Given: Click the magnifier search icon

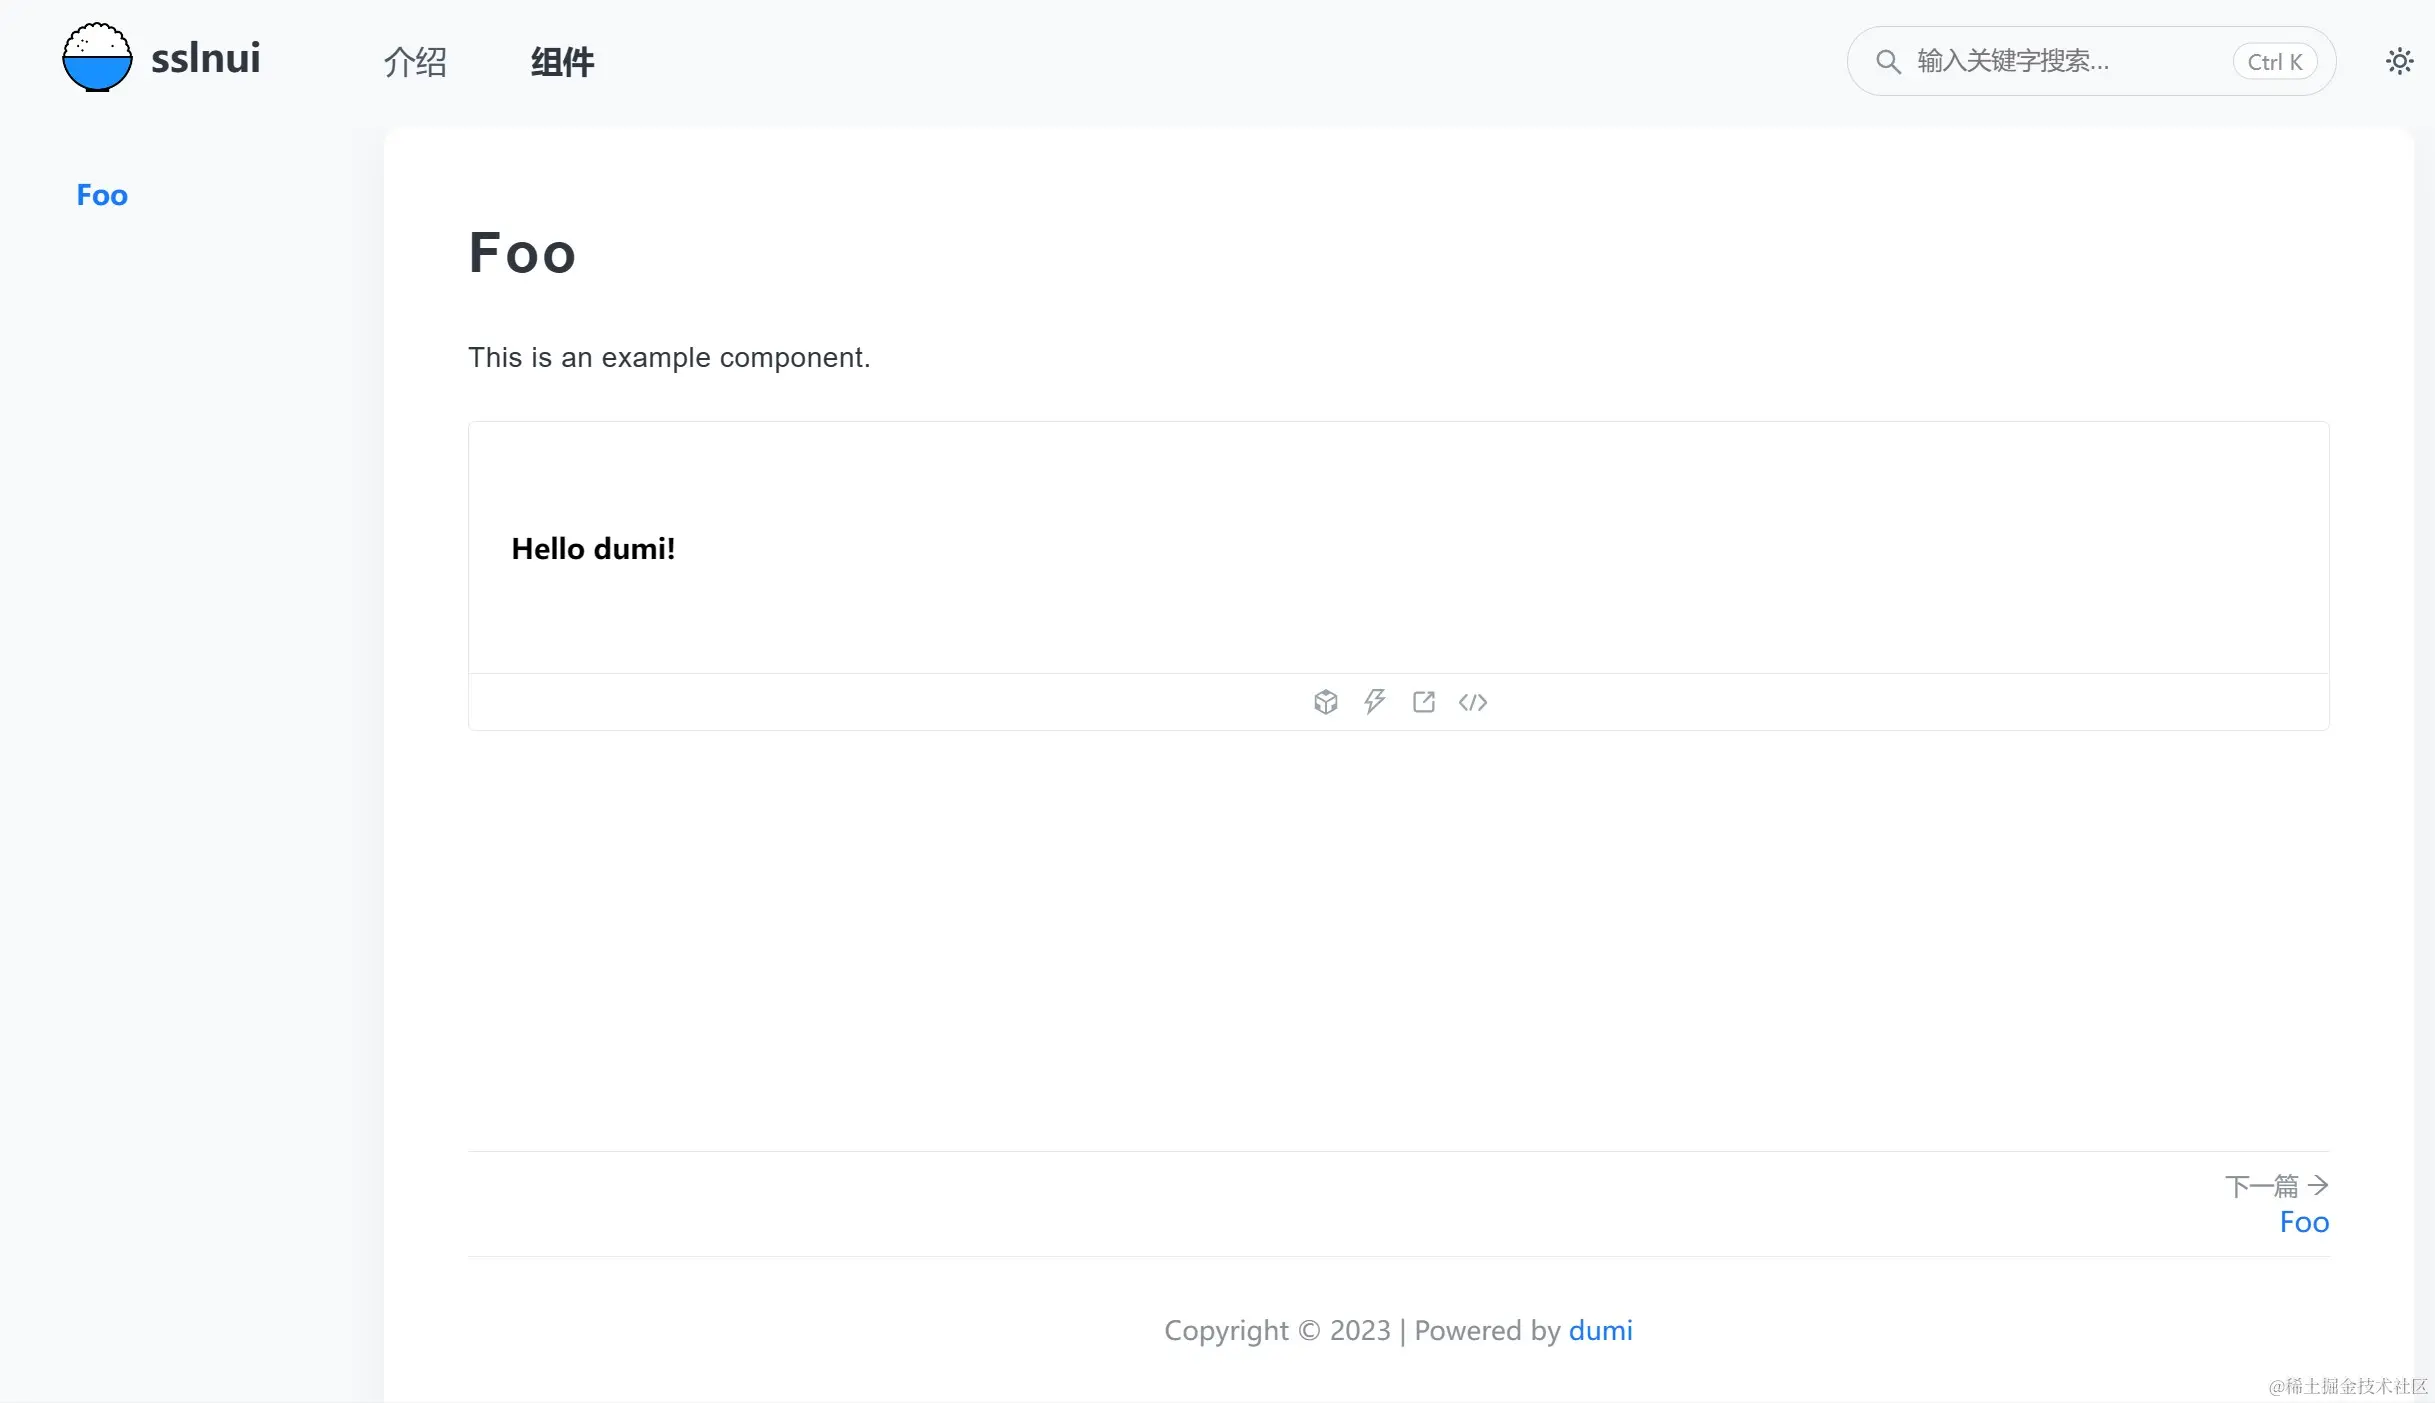Looking at the screenshot, I should [1888, 62].
